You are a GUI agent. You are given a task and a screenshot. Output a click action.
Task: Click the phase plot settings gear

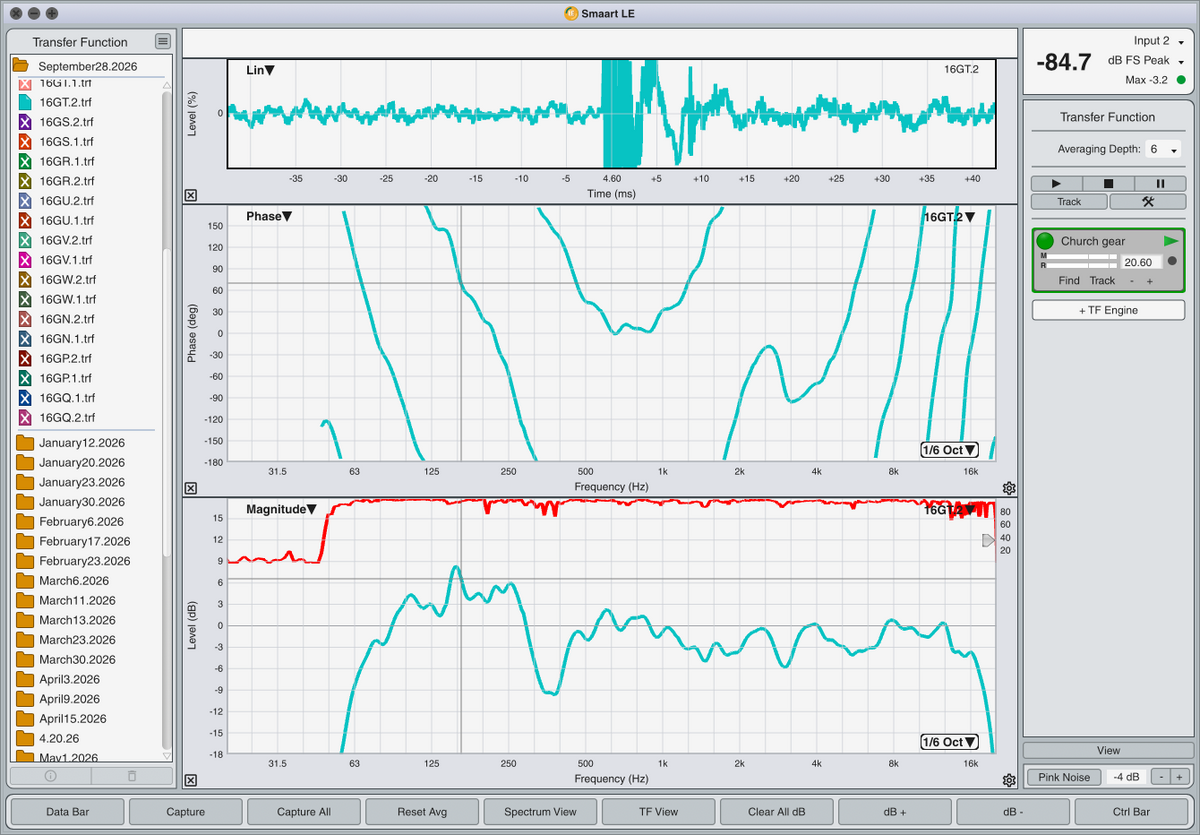pyautogui.click(x=1009, y=488)
